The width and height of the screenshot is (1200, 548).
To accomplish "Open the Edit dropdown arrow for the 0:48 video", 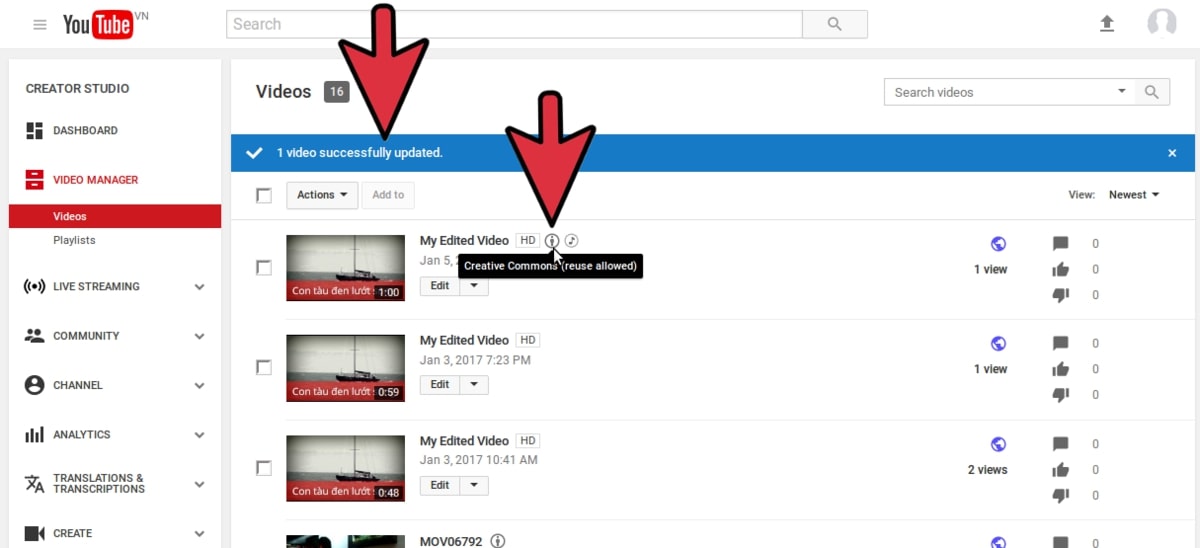I will click(475, 485).
